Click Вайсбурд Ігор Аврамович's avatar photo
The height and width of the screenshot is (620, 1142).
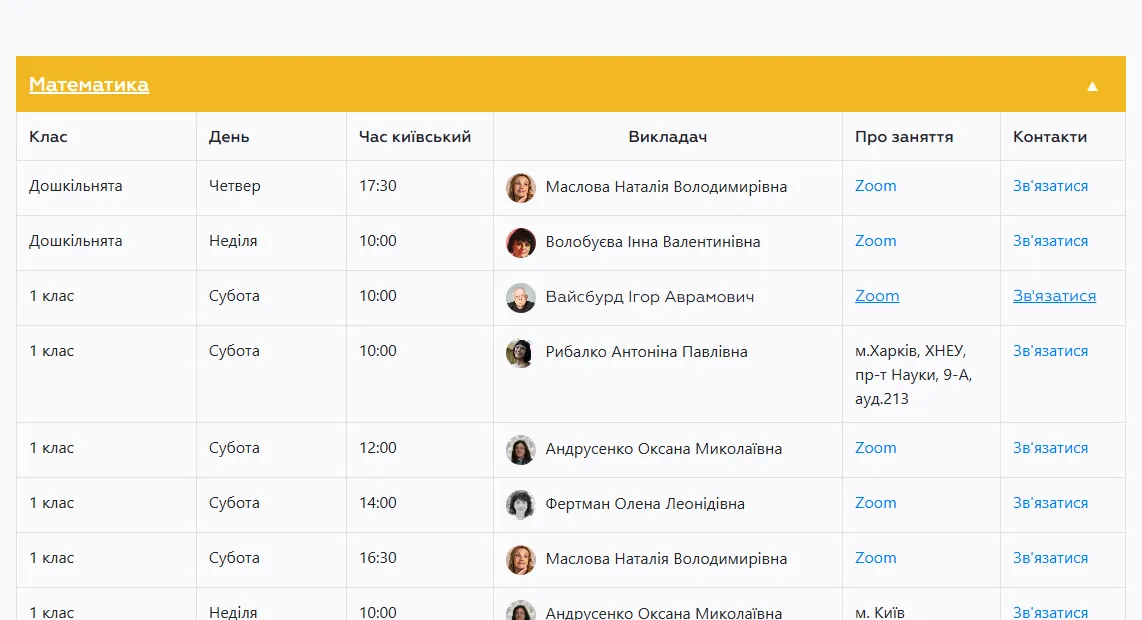521,297
